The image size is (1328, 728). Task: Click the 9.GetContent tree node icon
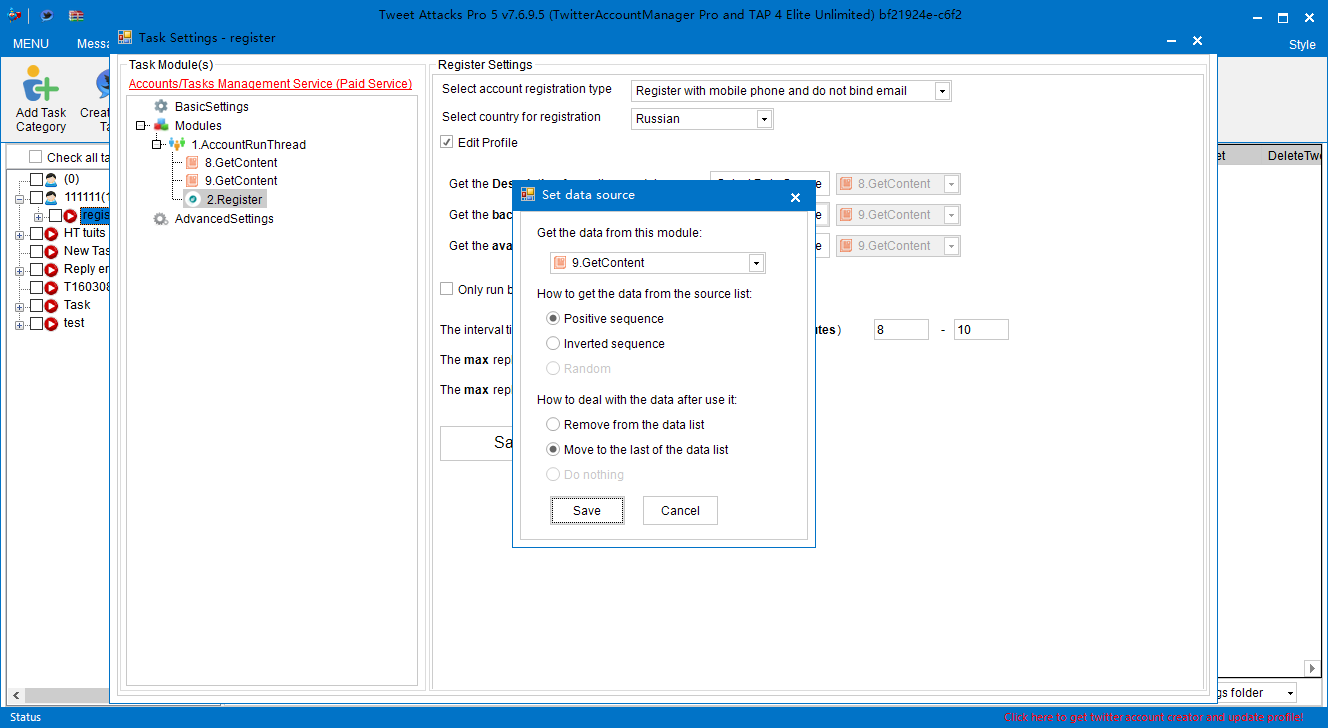192,180
